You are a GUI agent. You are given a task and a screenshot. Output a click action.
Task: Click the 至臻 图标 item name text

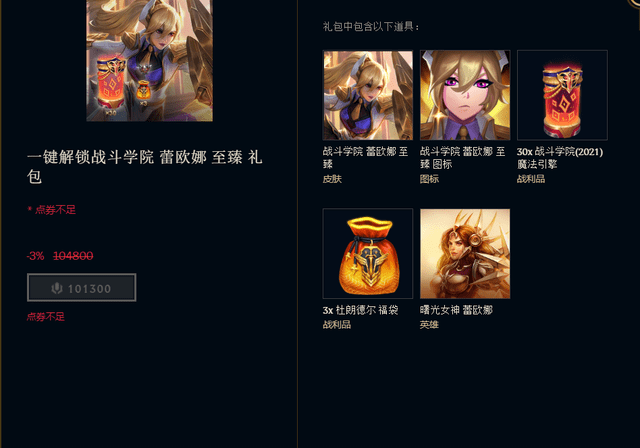462,157
